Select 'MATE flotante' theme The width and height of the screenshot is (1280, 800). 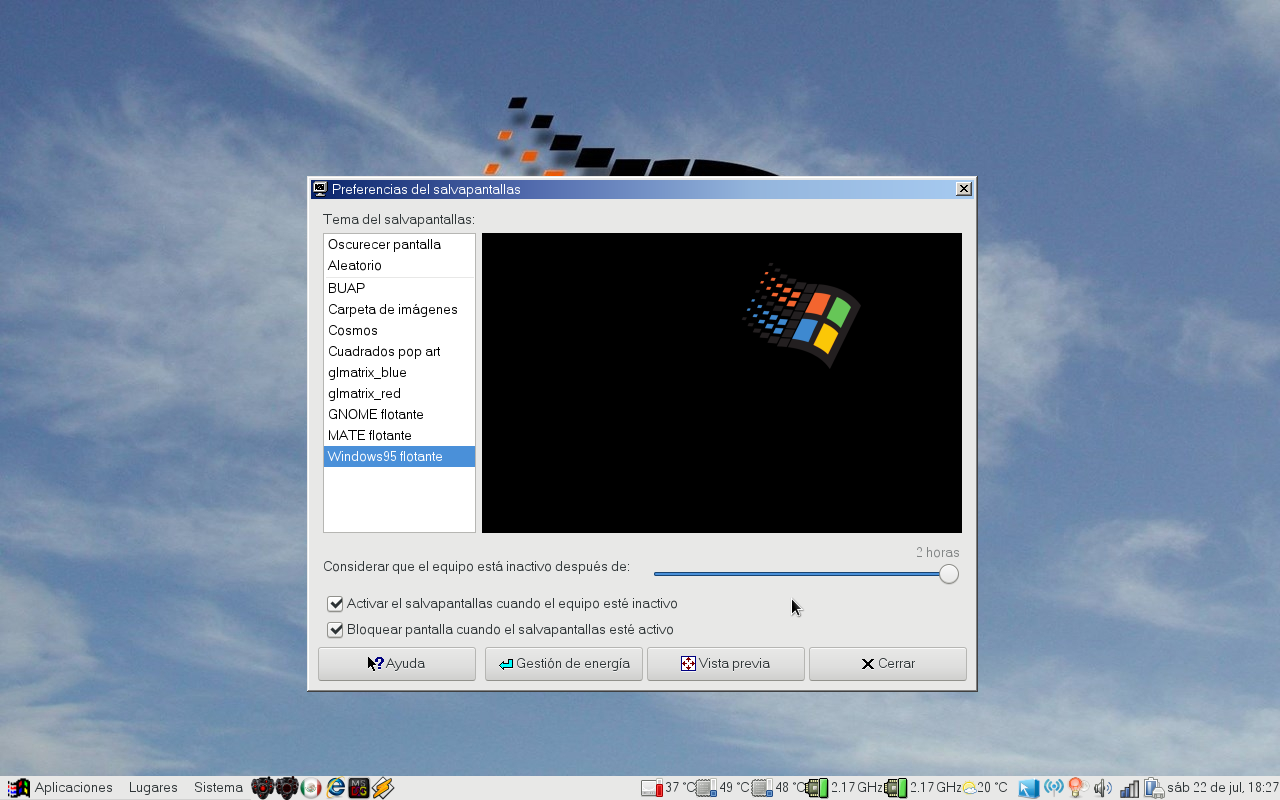click(x=399, y=436)
